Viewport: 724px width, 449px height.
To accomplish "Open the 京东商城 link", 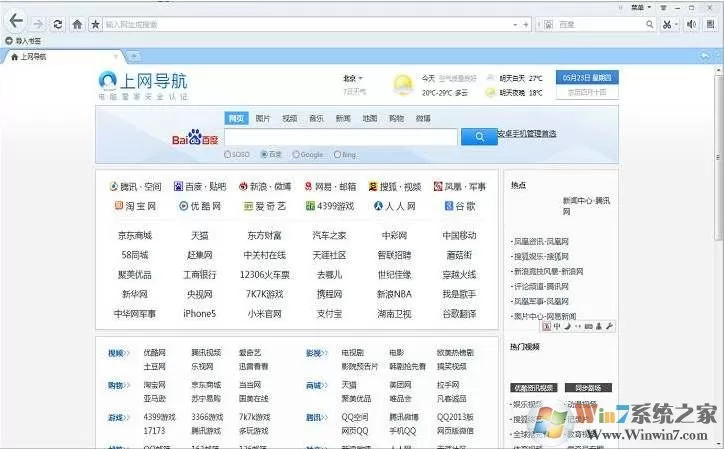I will point(135,236).
